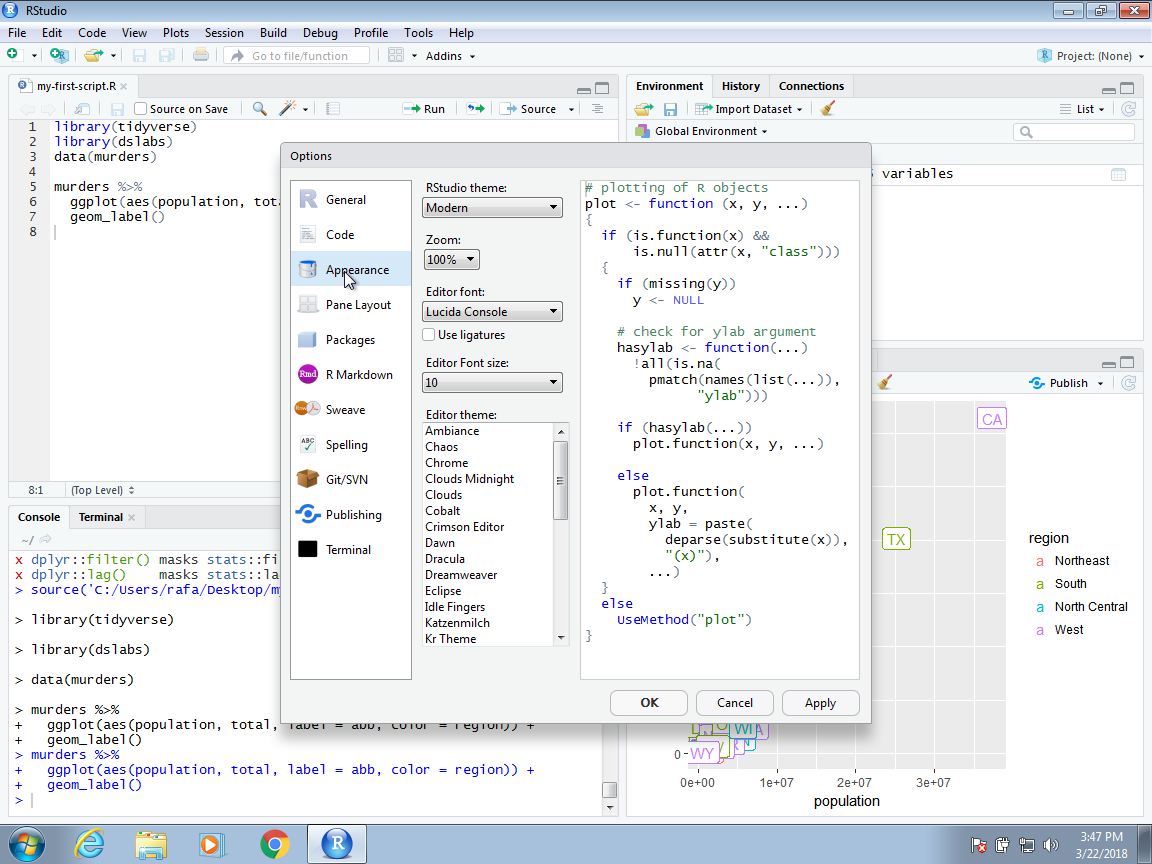This screenshot has height=864, width=1152.
Task: Click the magic wand code tools icon
Action: 287,108
